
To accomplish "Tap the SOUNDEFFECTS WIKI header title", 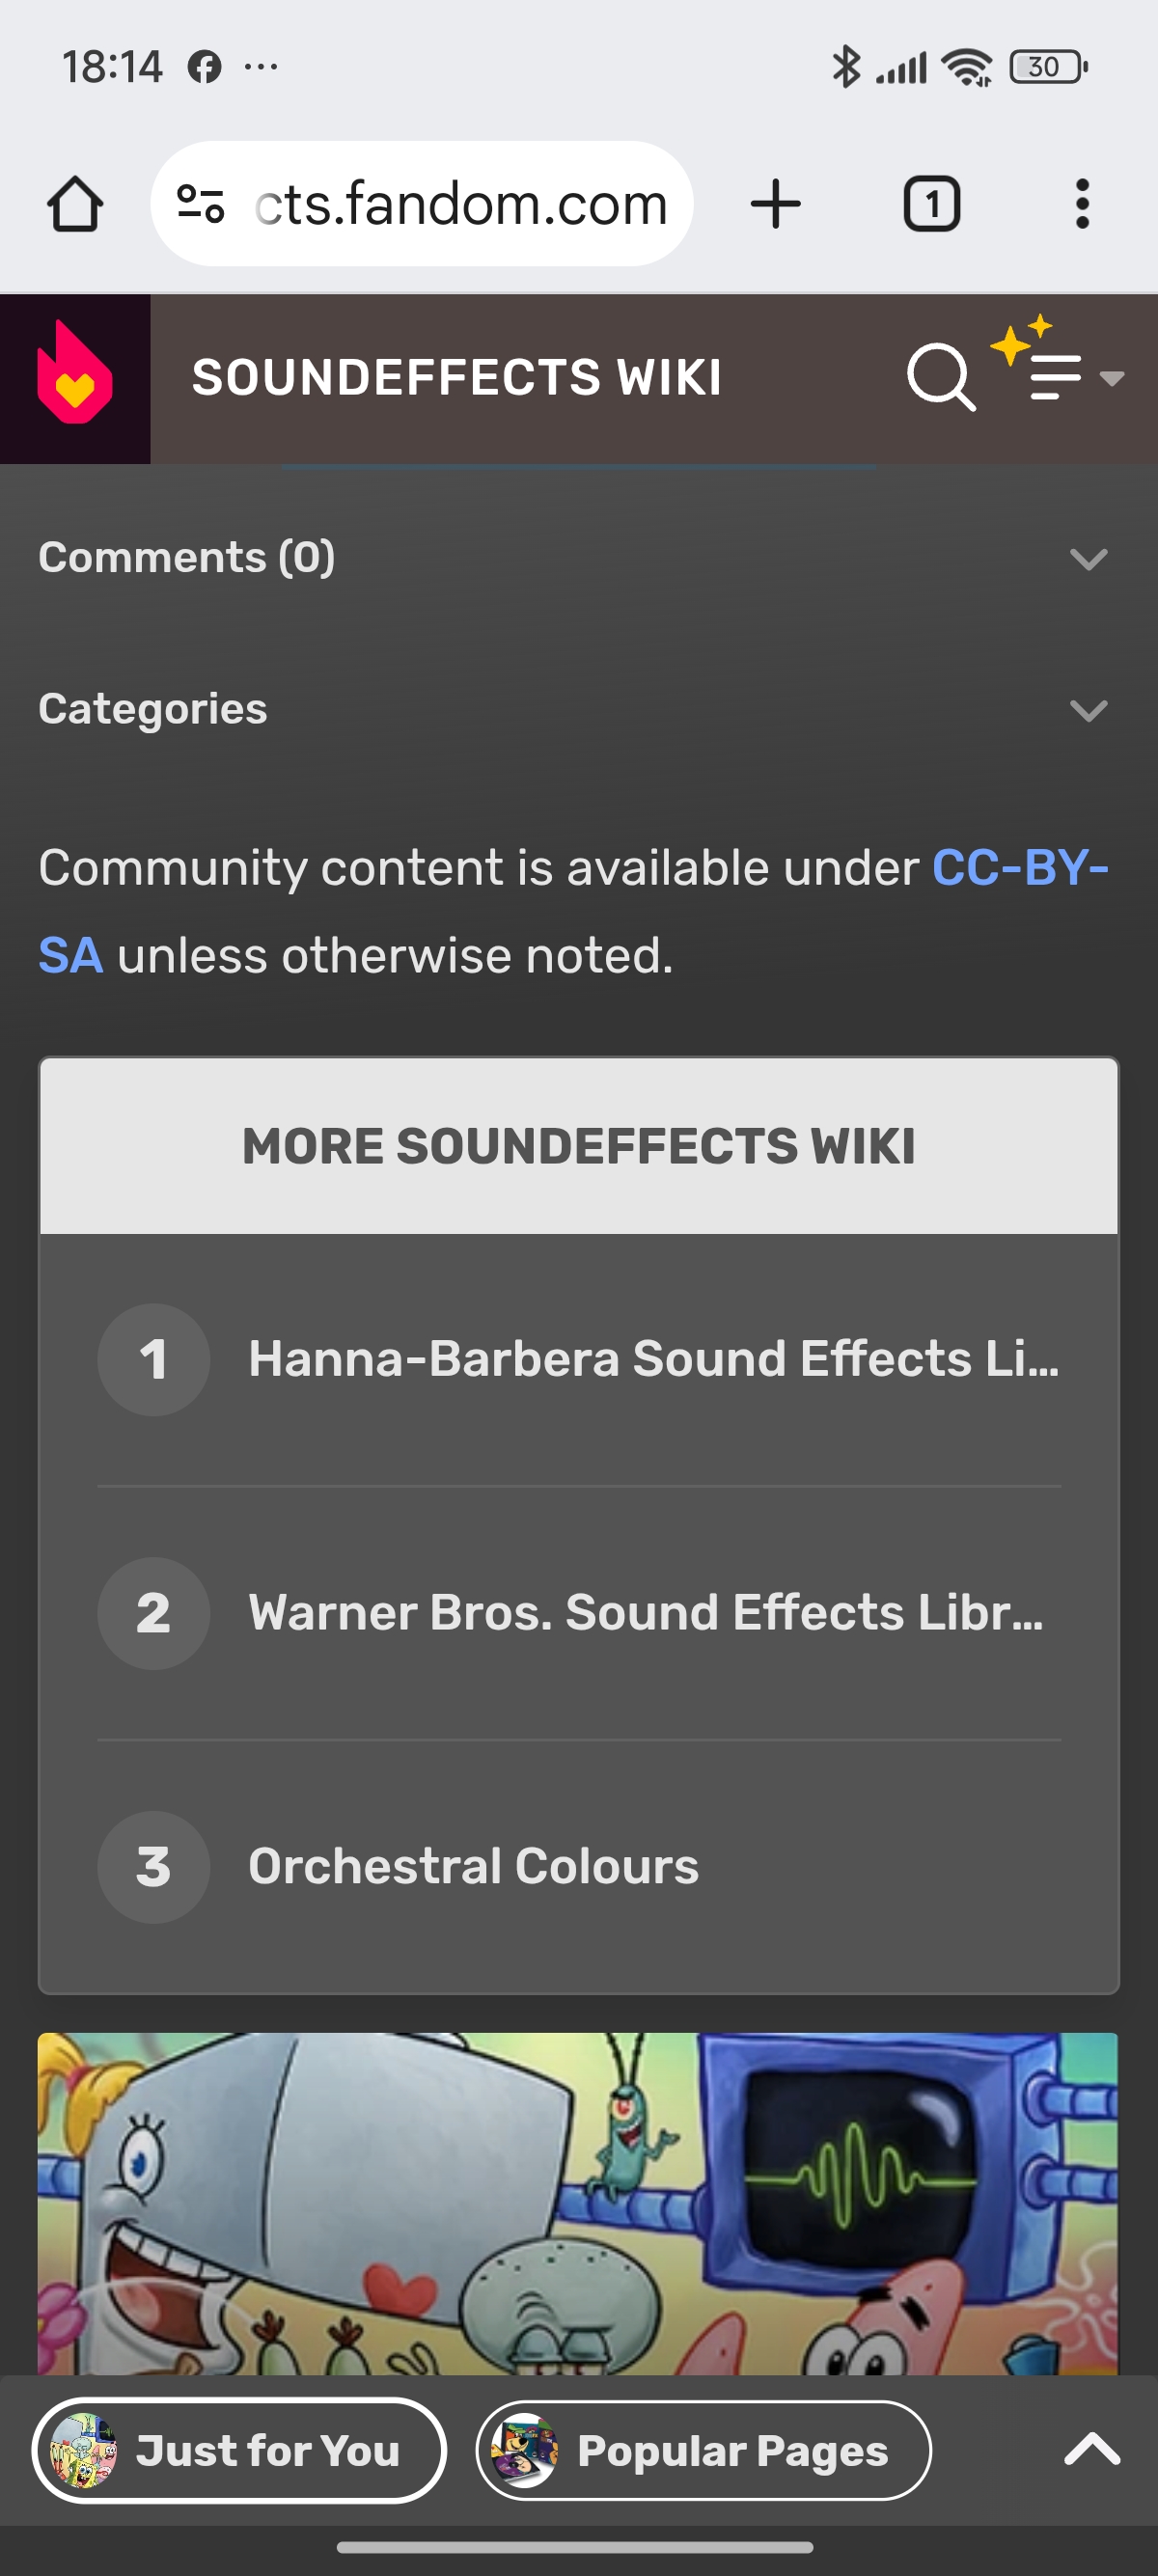I will [456, 378].
